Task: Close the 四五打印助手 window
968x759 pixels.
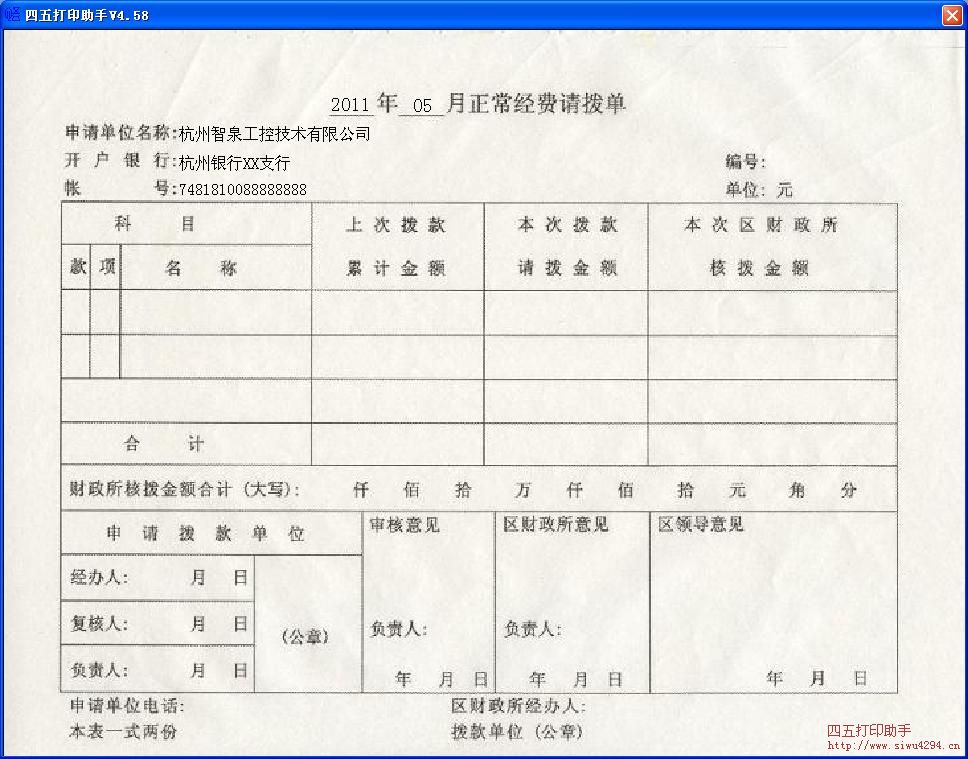Action: (x=952, y=14)
